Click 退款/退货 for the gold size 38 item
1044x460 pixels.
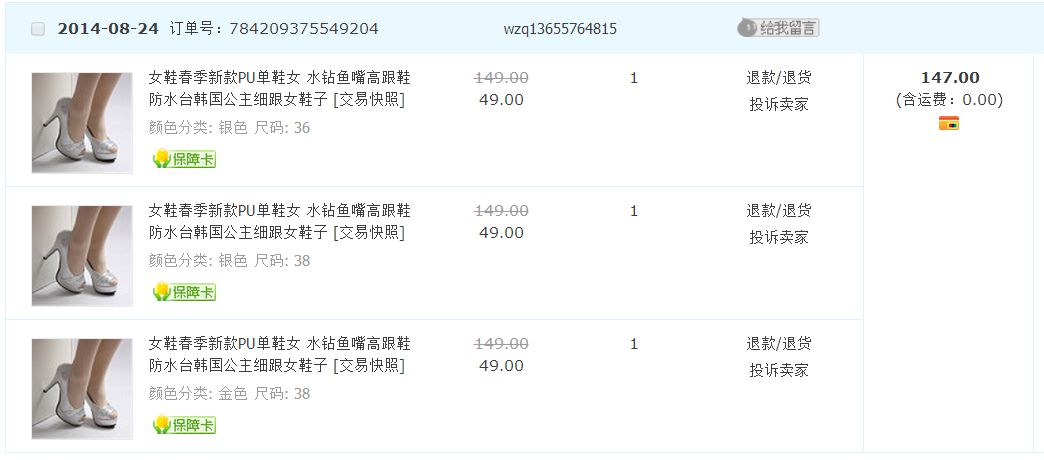pos(778,344)
